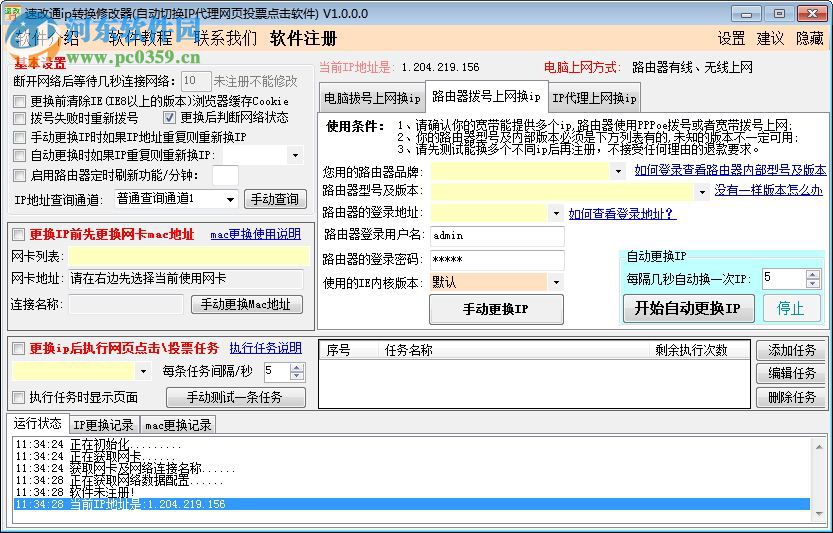Click the 网卡列表 yellow field
This screenshot has width=833, height=533.
[x=189, y=256]
